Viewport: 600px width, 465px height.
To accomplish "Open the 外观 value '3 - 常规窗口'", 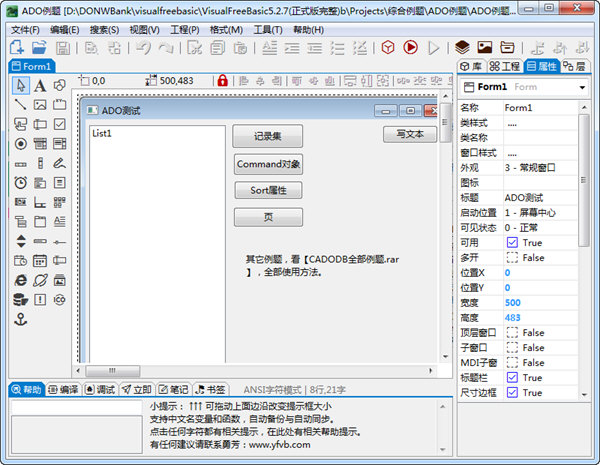I will [540, 168].
